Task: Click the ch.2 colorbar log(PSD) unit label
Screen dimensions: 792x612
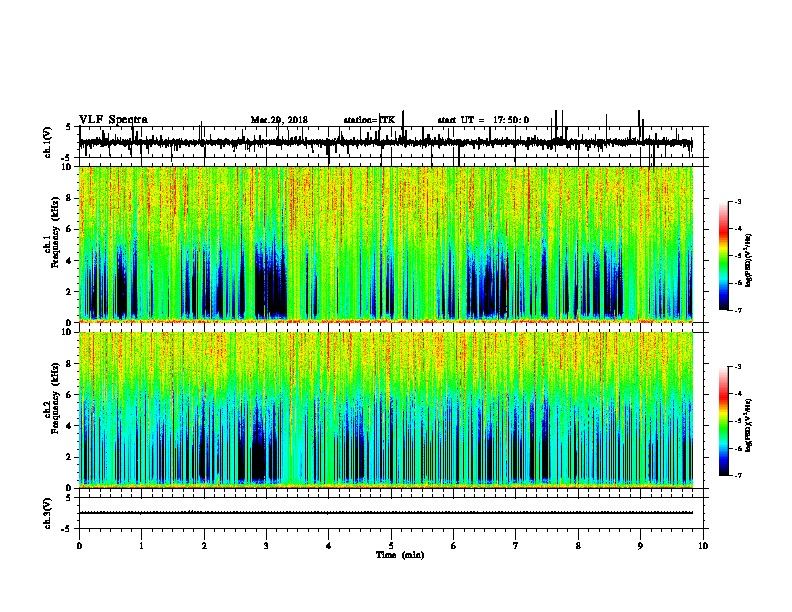Action: 748,425
